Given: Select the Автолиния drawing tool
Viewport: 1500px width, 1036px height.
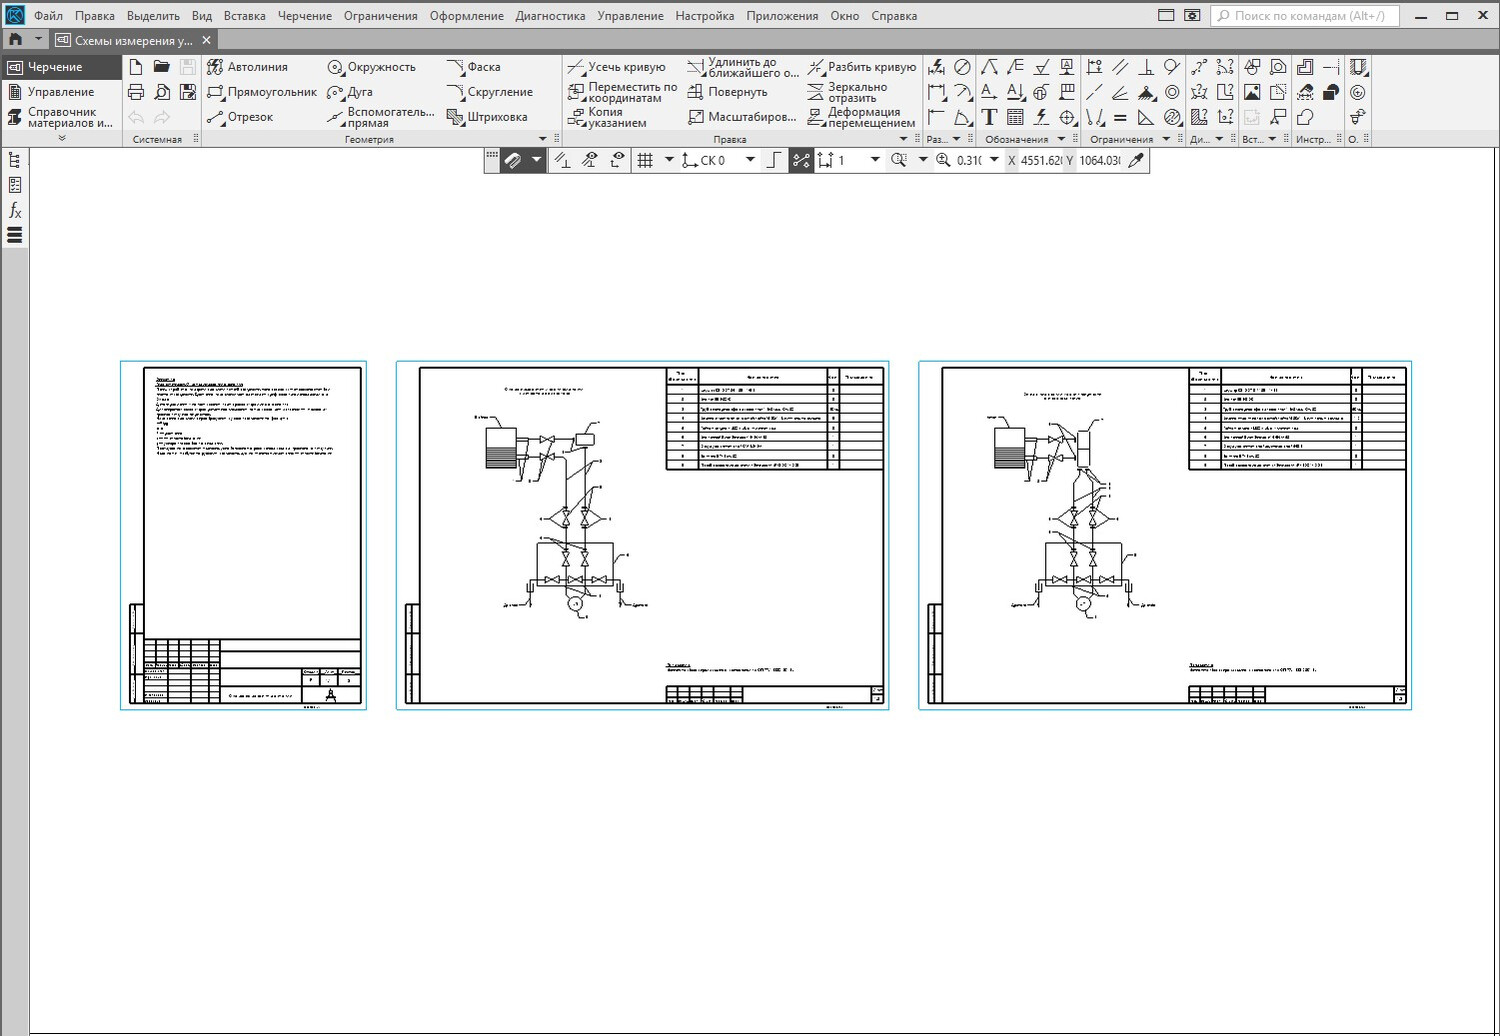Looking at the screenshot, I should [247, 67].
